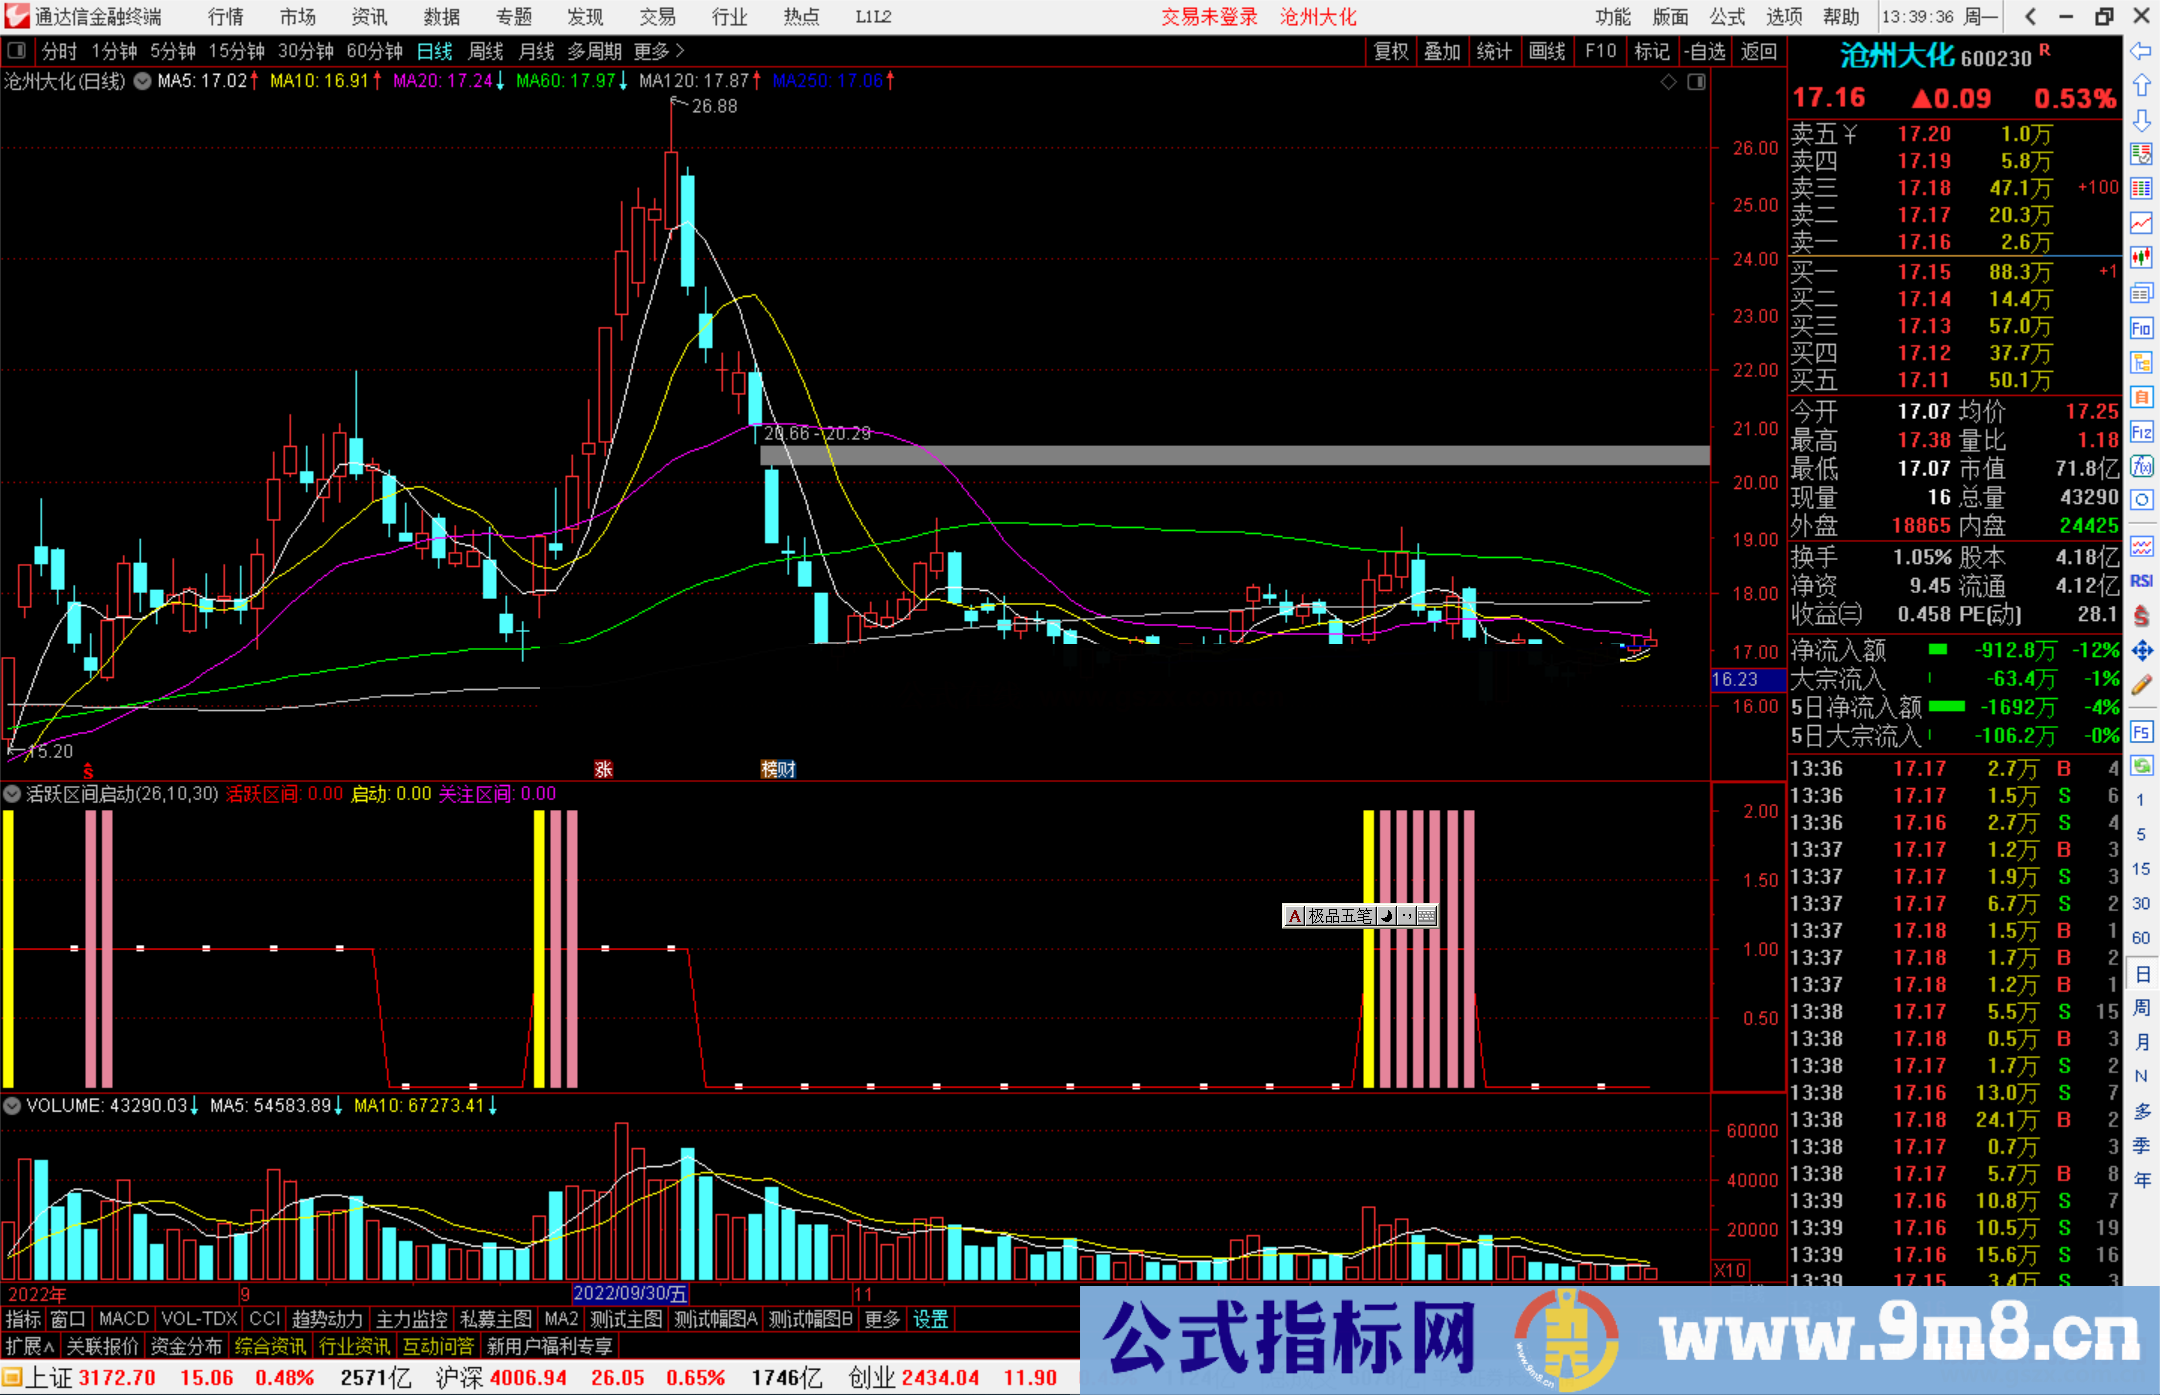Image resolution: width=2160 pixels, height=1395 pixels.
Task: Click the back arrow sidebar icon
Action: coord(2141,51)
